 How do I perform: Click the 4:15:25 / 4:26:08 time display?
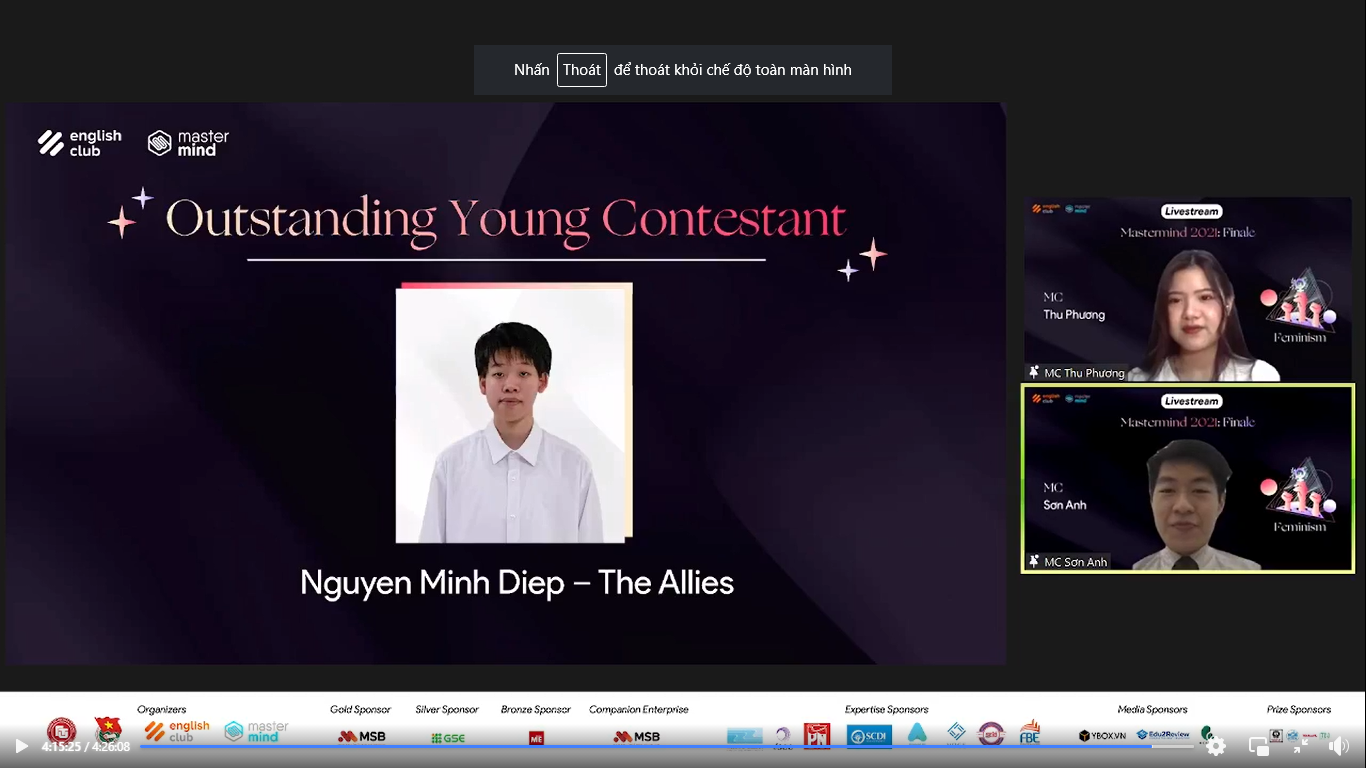pos(86,746)
